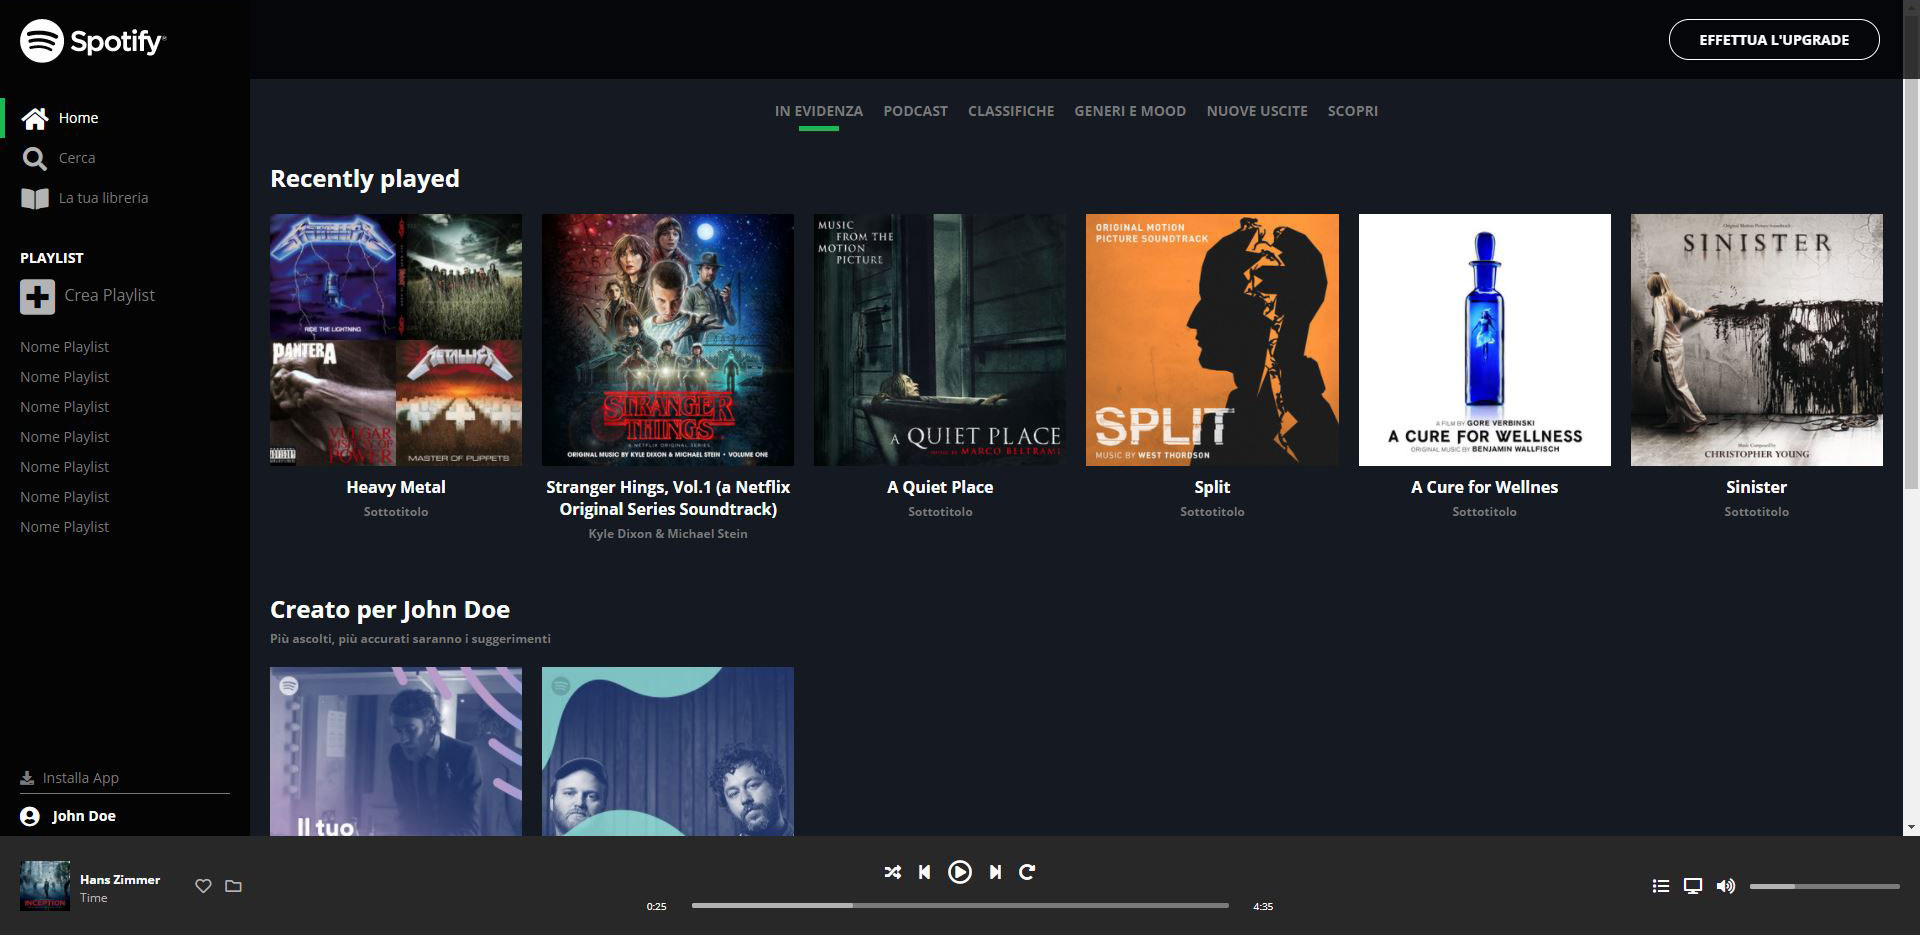Click 'Hans Zimmer' in the player bar
The width and height of the screenshot is (1920, 935).
point(120,880)
